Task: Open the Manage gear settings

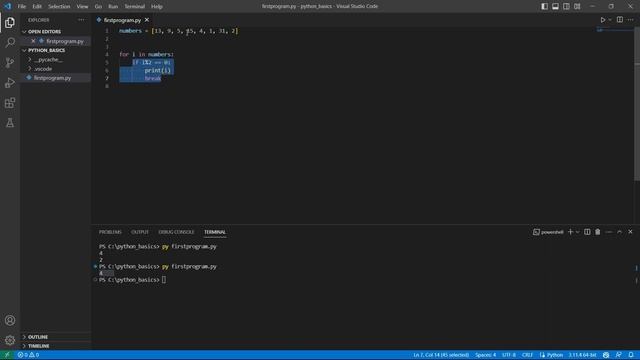Action: click(x=10, y=340)
